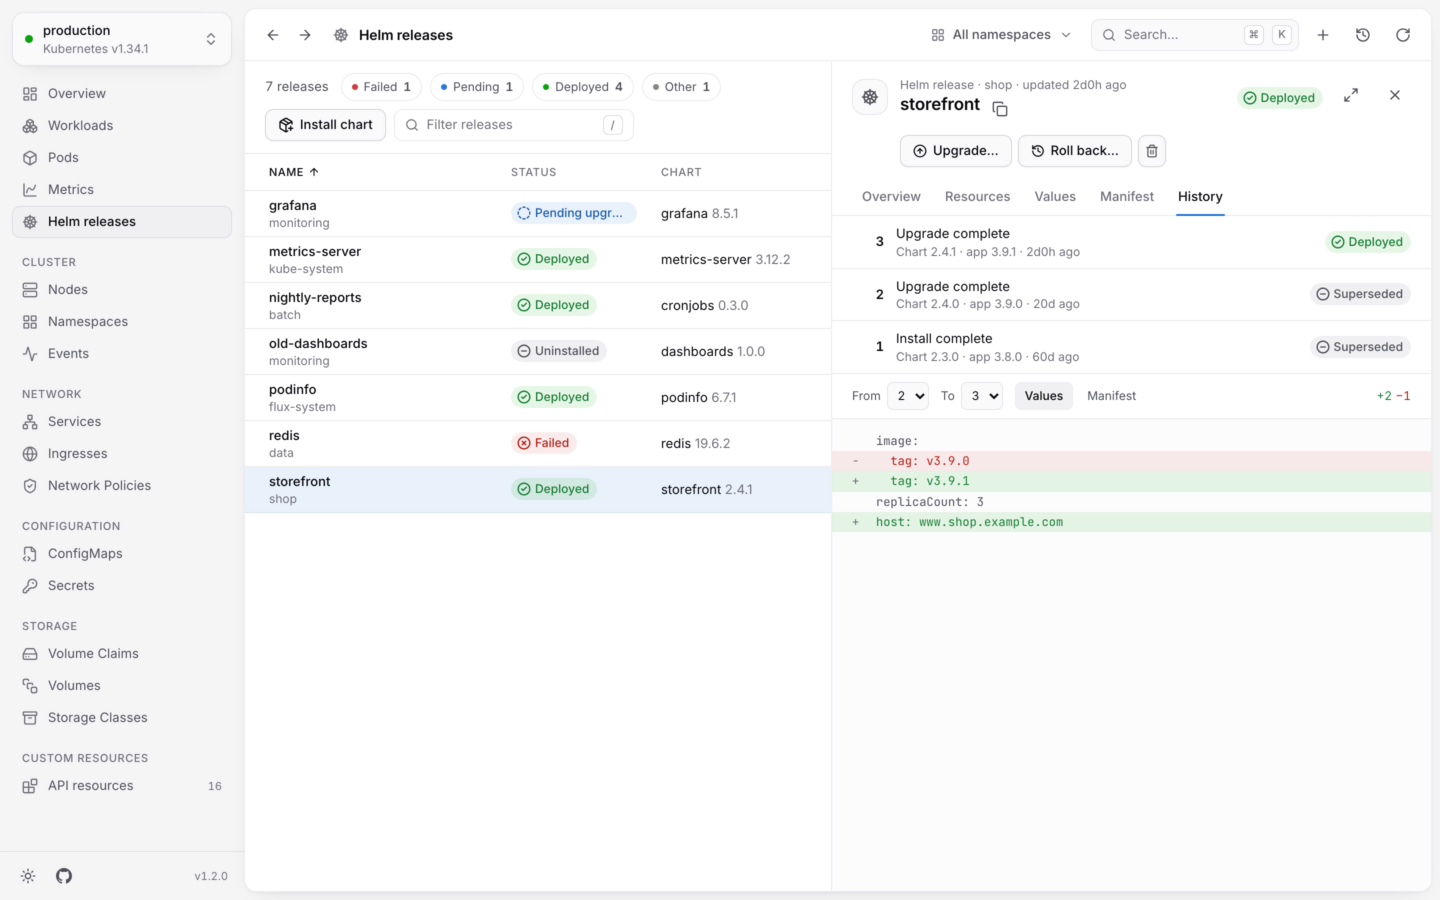Switch to the Resources tab
Image resolution: width=1440 pixels, height=900 pixels.
(x=977, y=197)
